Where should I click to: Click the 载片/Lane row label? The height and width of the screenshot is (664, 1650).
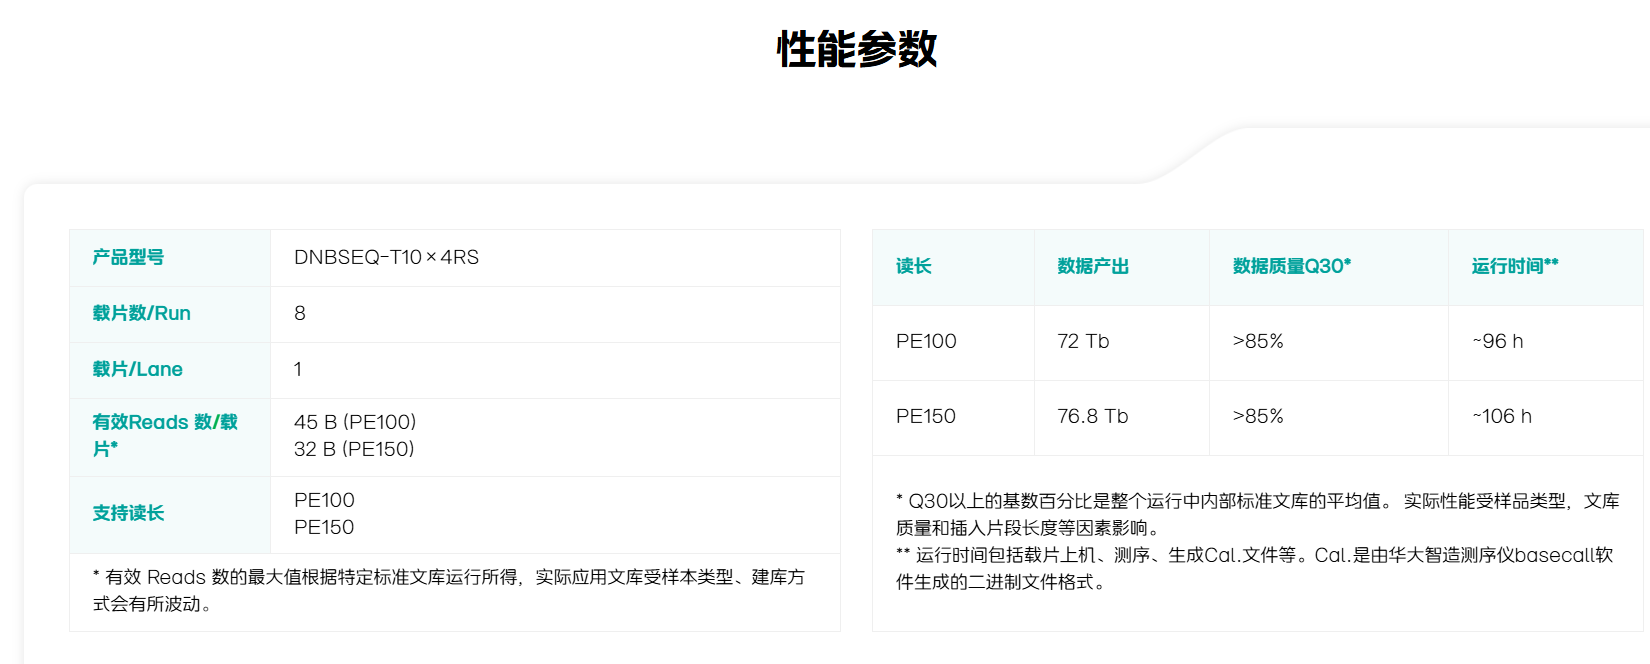137,370
